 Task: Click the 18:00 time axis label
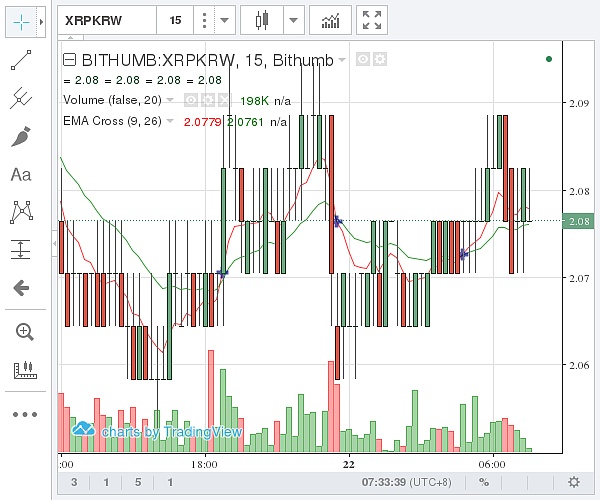(x=204, y=464)
